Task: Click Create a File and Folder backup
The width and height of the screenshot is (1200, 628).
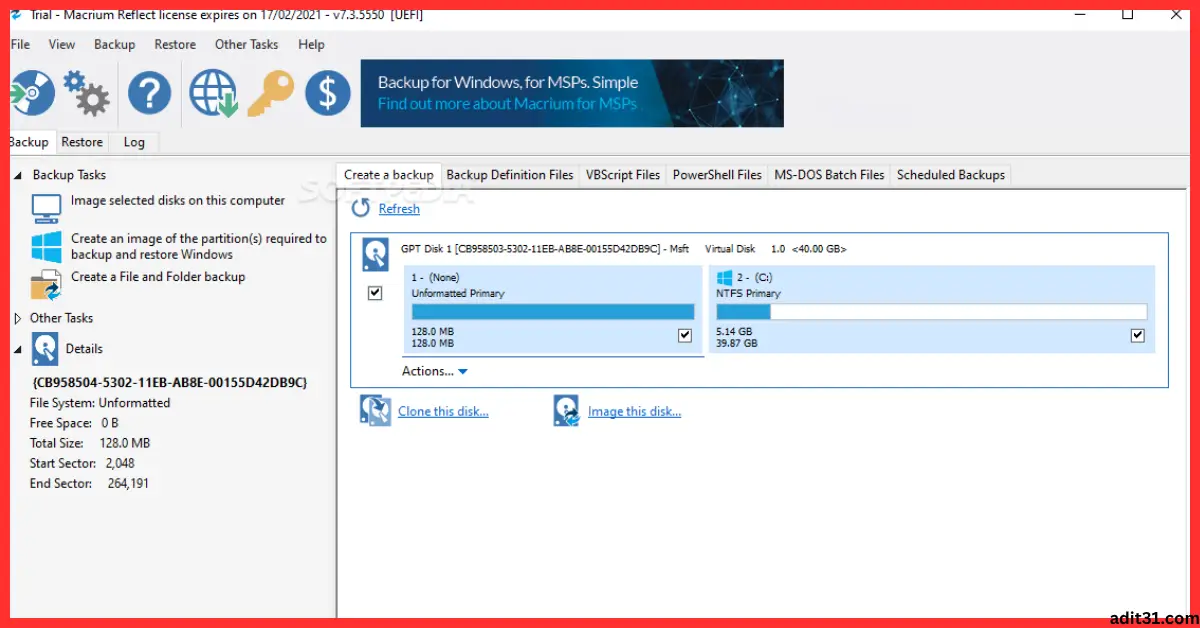Action: point(158,277)
